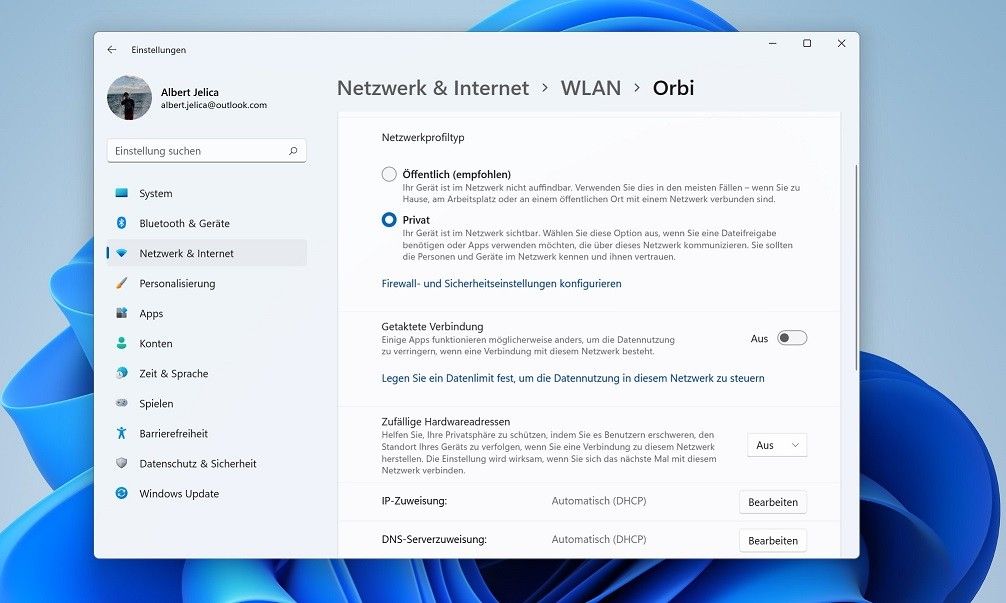Click the Bluetooth & Geräte icon
The width and height of the screenshot is (1006, 603).
121,223
